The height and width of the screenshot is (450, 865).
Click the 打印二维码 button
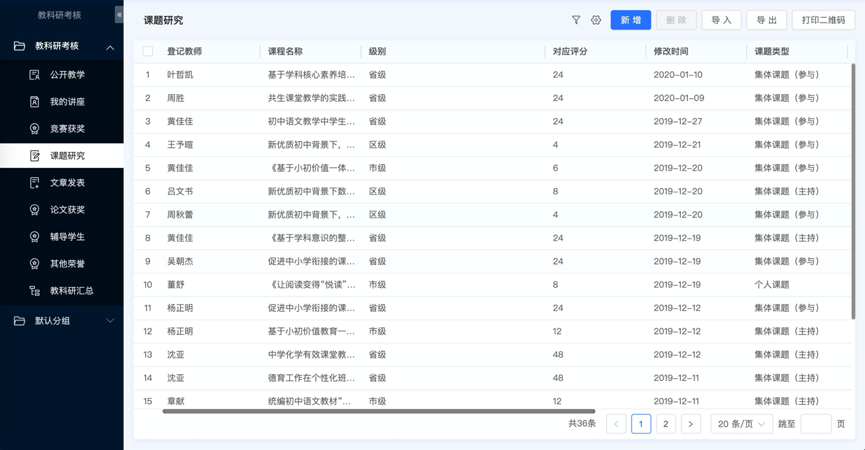pyautogui.click(x=823, y=20)
